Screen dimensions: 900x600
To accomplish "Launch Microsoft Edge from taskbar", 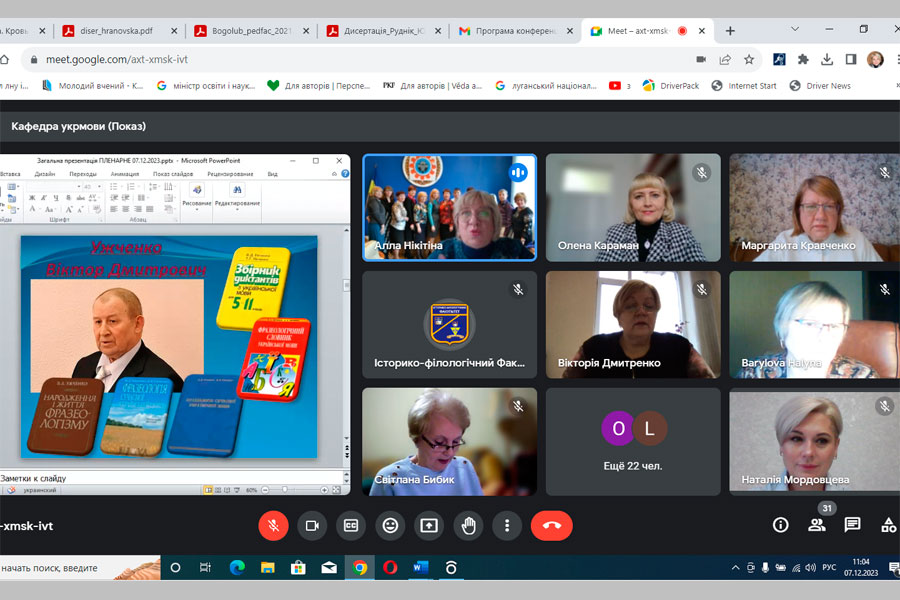I will tap(236, 567).
